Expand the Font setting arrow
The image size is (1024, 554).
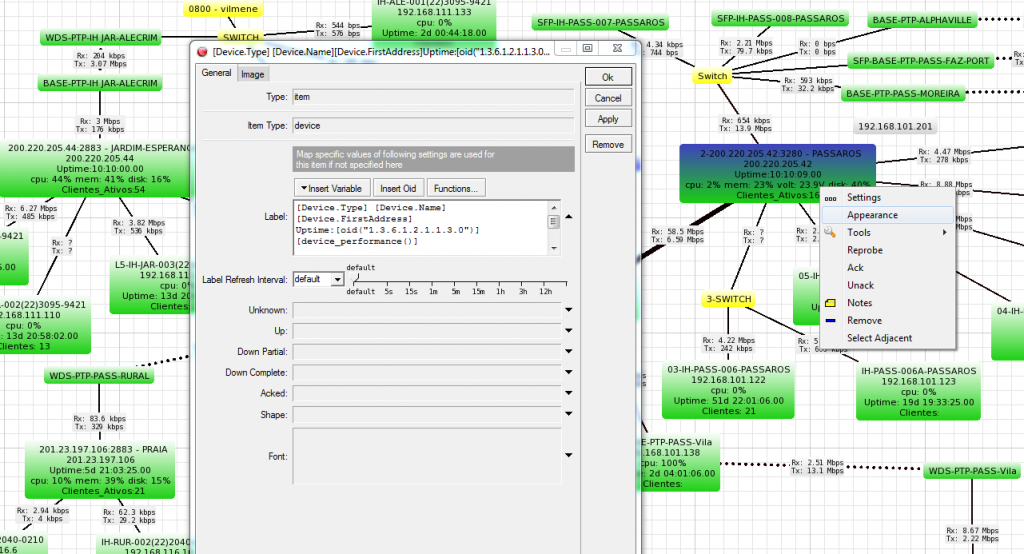pyautogui.click(x=568, y=456)
